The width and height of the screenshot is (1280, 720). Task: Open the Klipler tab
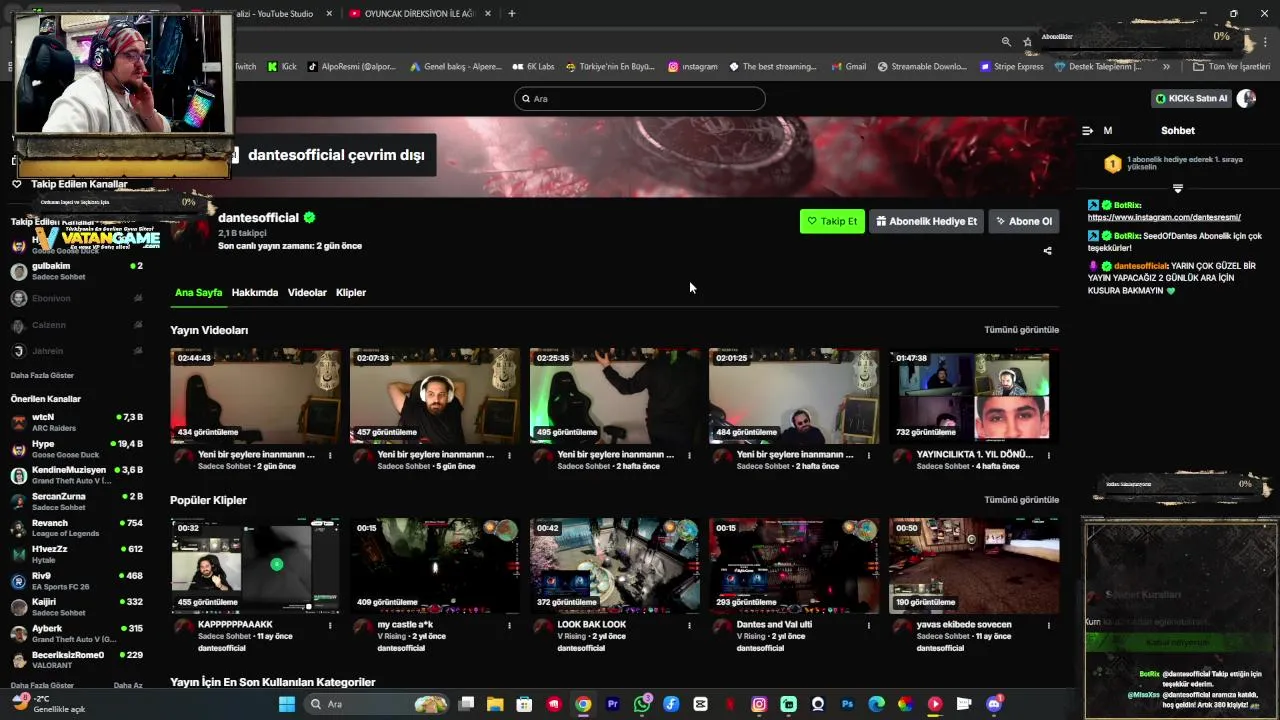click(351, 292)
